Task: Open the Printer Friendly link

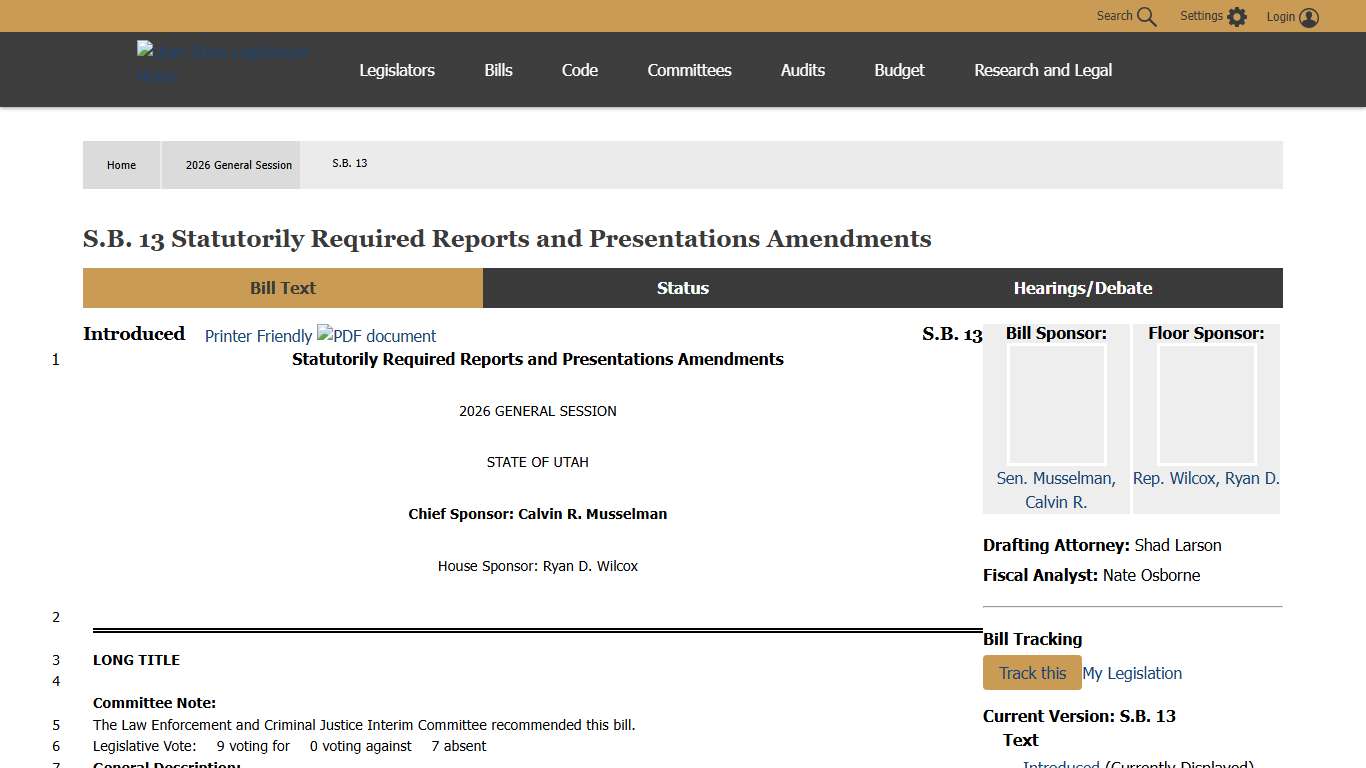Action: tap(258, 336)
